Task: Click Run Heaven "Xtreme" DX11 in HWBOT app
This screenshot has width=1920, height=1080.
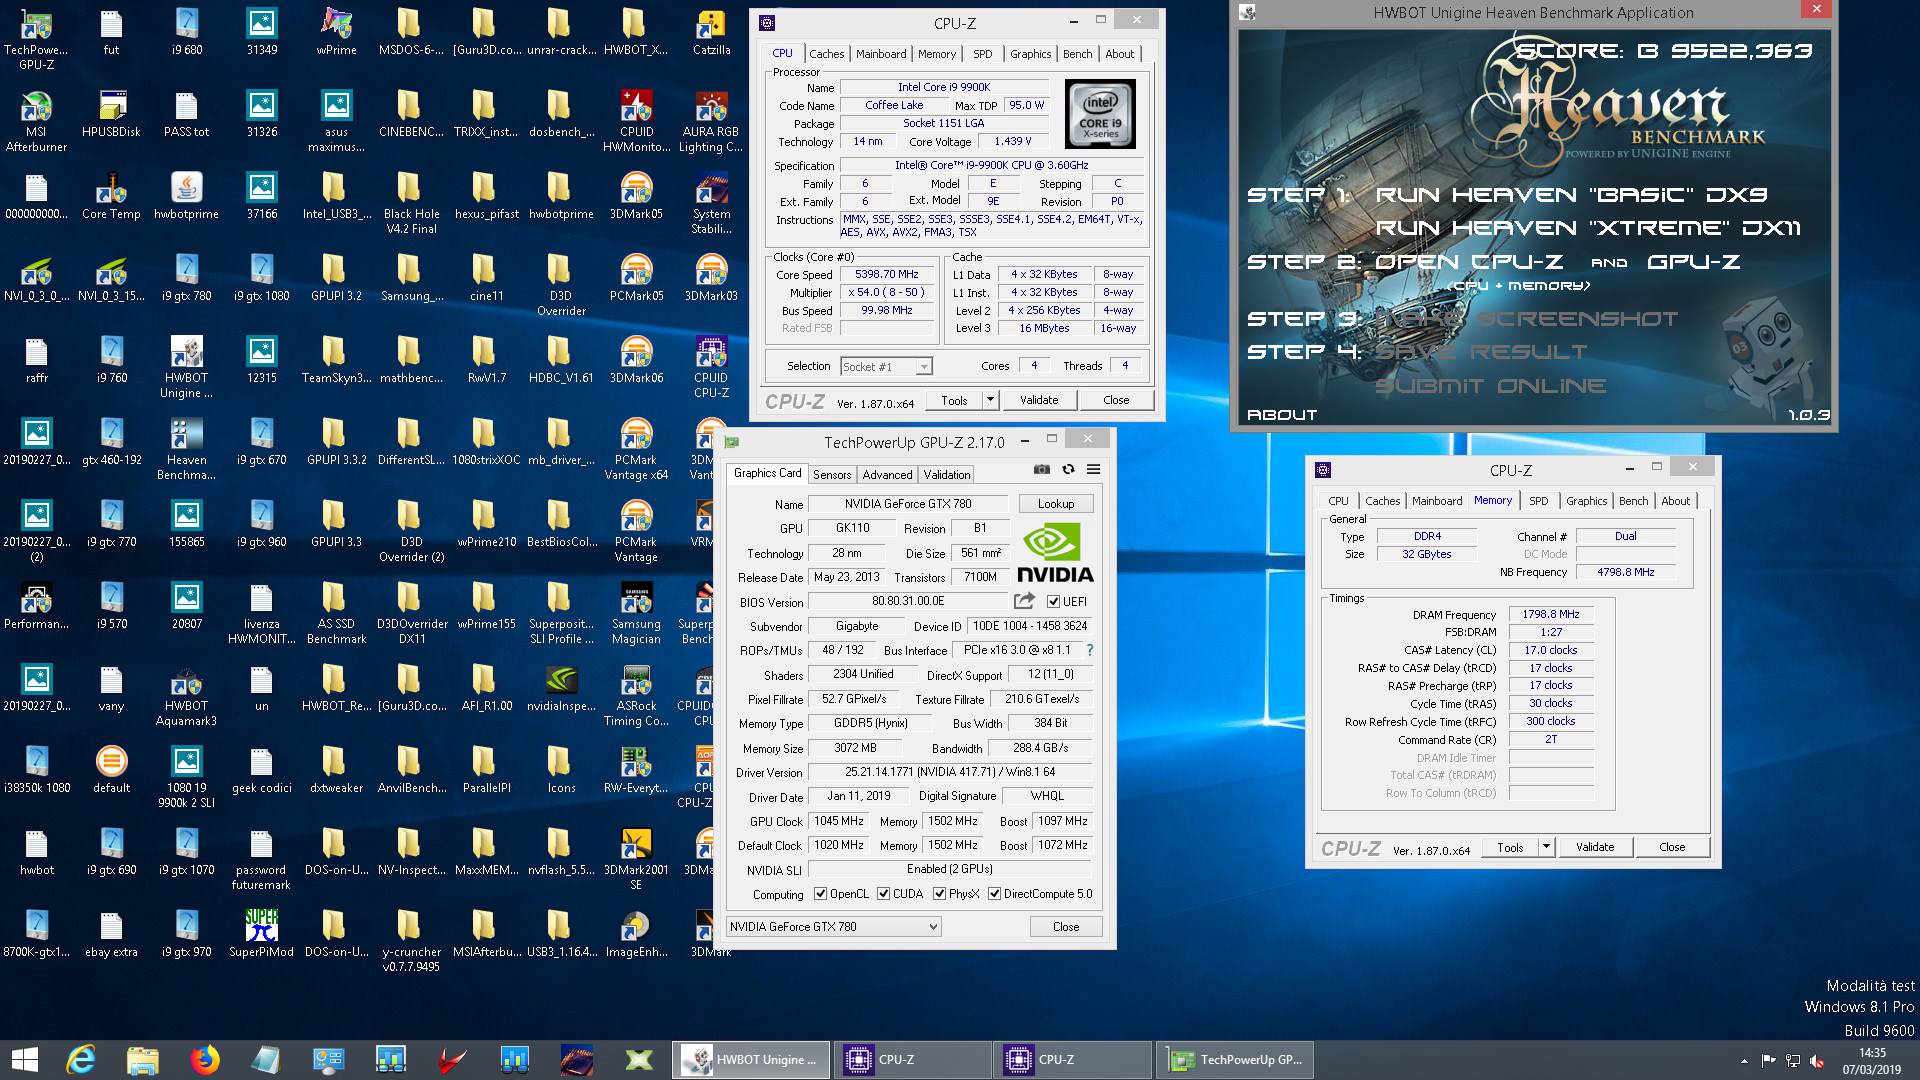Action: [x=1588, y=228]
